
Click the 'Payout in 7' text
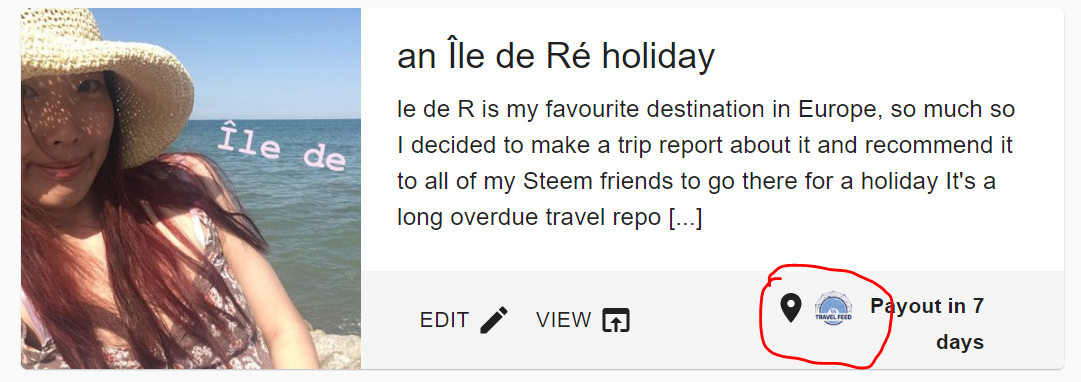pos(927,305)
